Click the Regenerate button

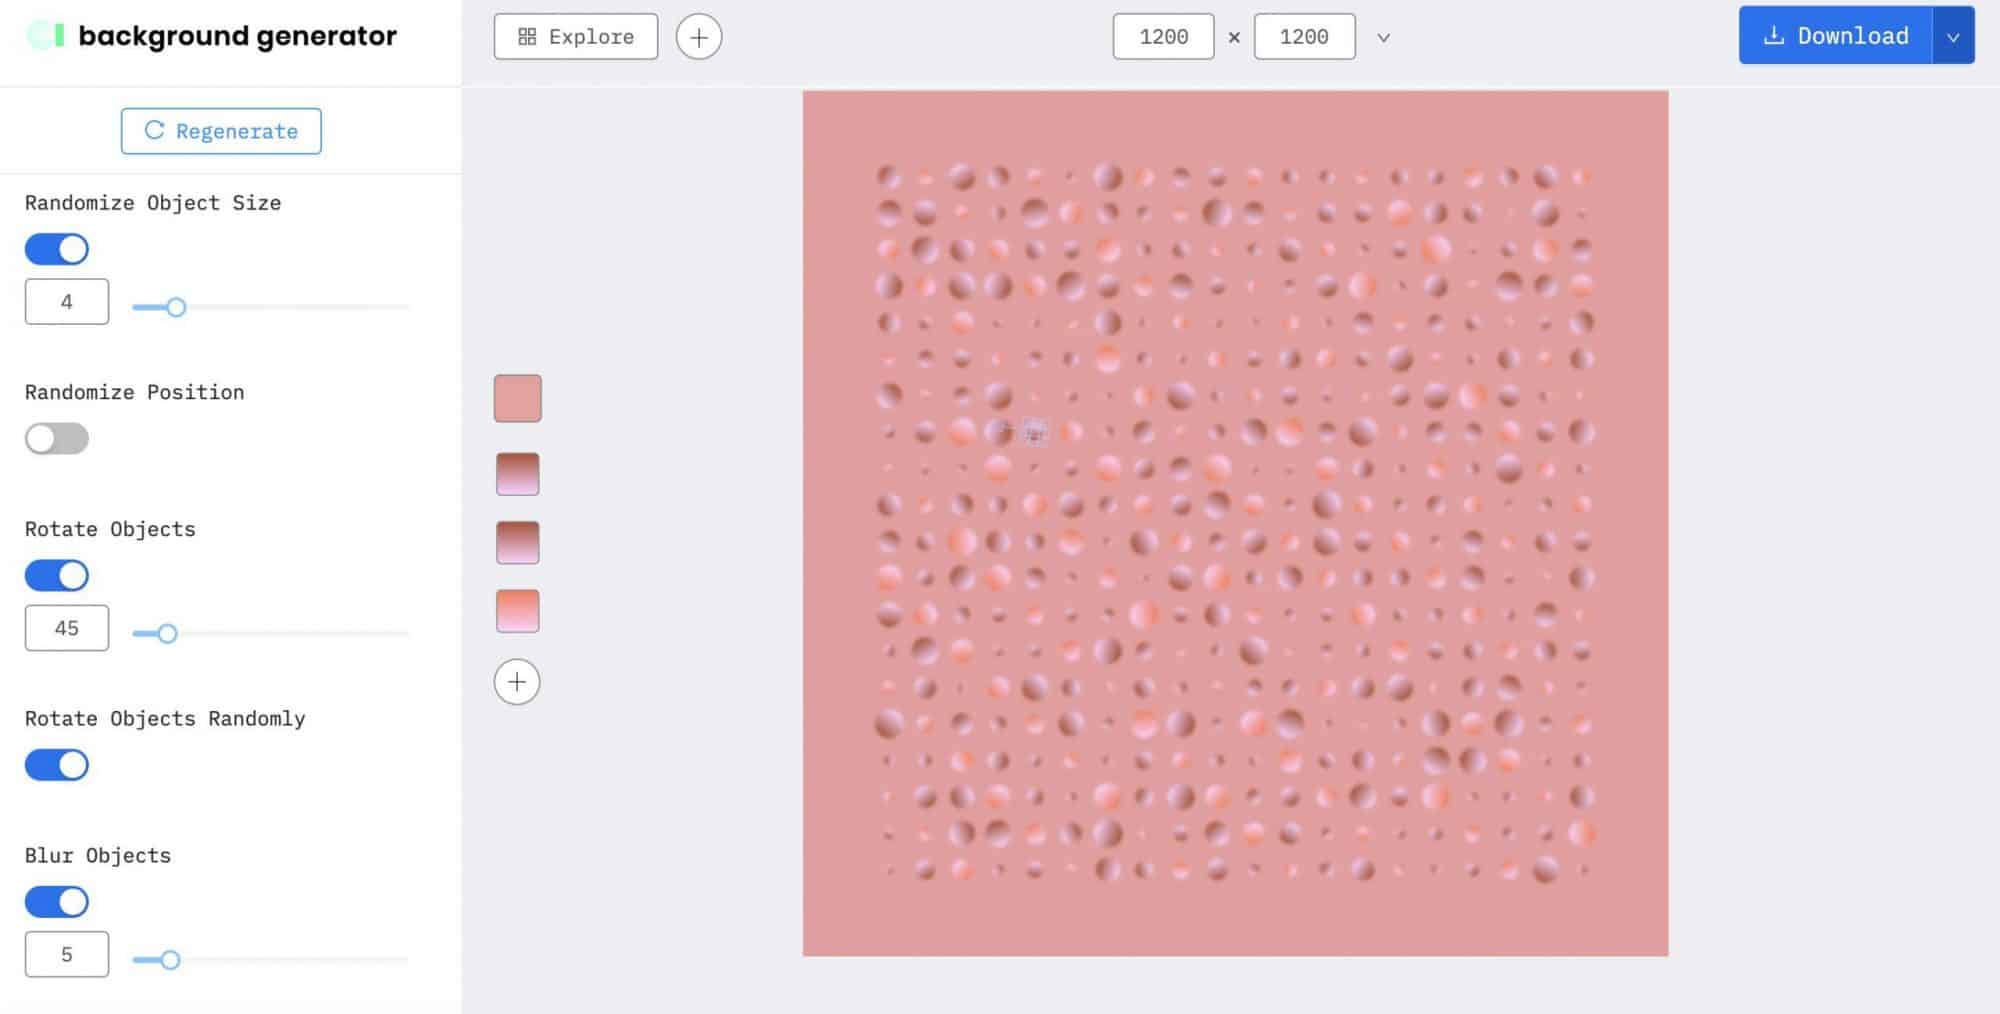tap(220, 131)
